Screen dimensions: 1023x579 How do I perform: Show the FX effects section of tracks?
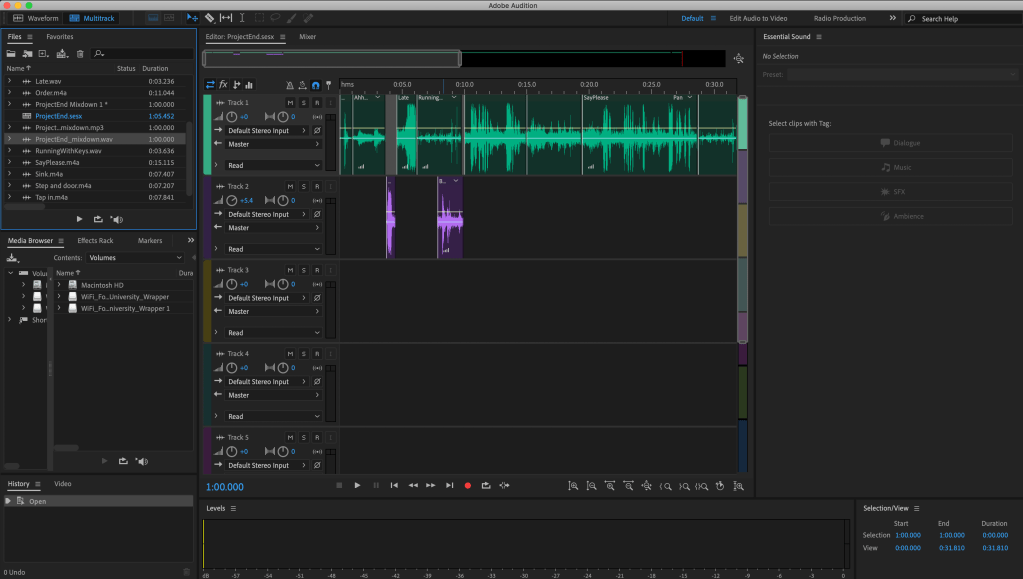(x=223, y=85)
